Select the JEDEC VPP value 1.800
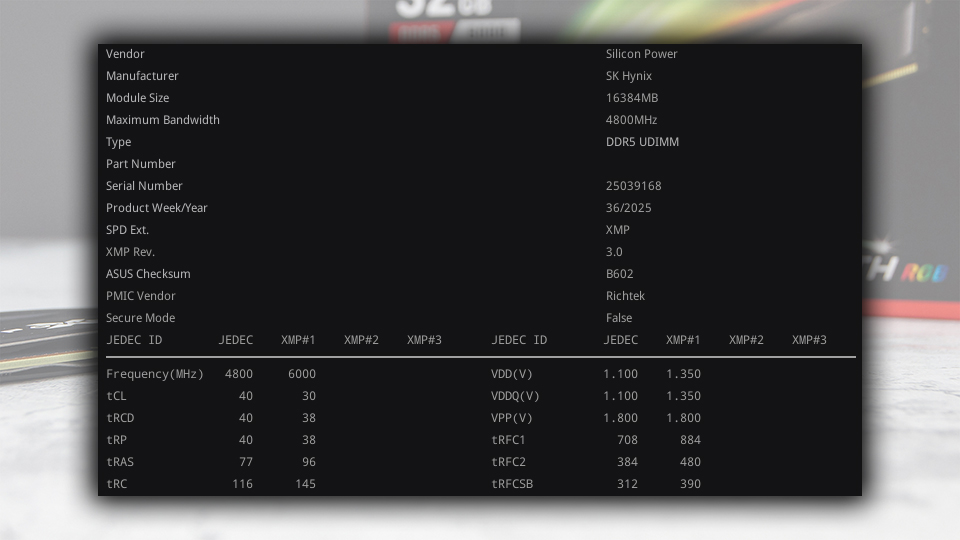960x540 pixels. (620, 418)
